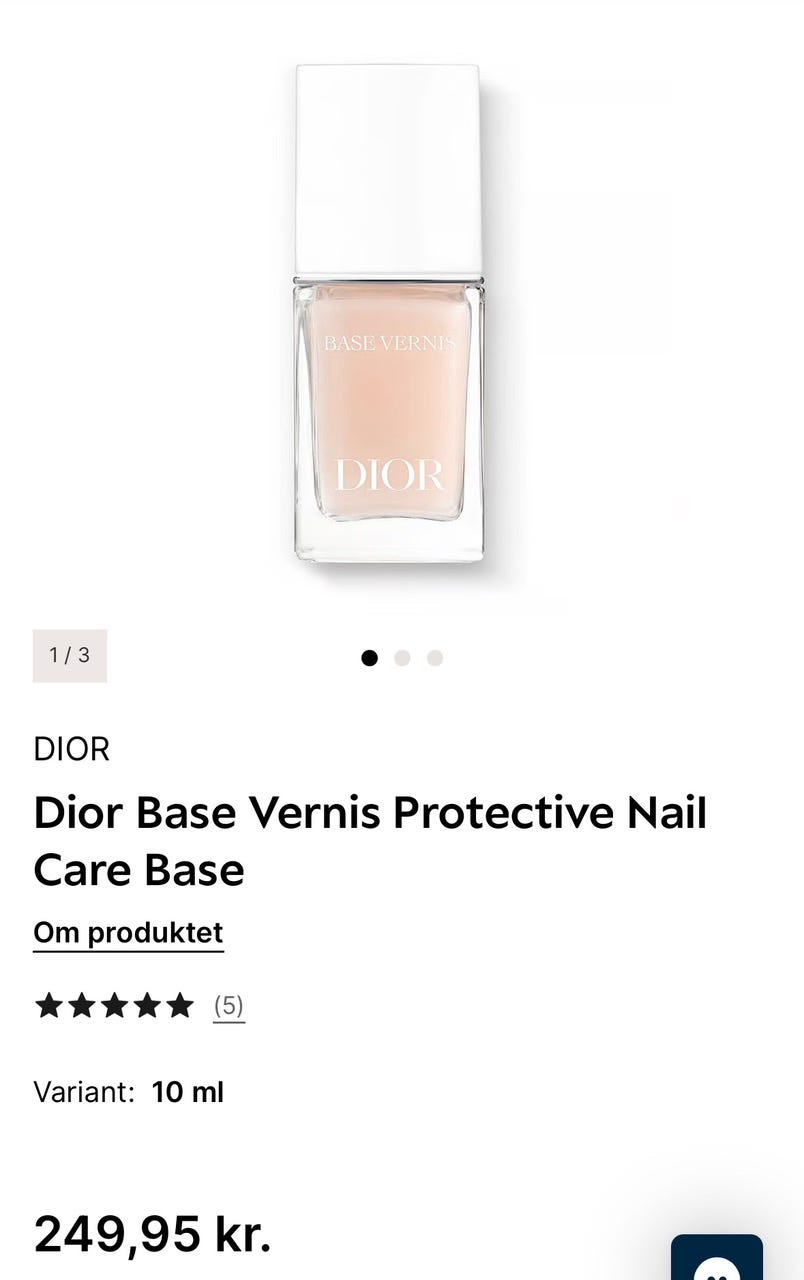Image resolution: width=804 pixels, height=1280 pixels.
Task: Select the active first carousel dot
Action: tap(370, 658)
